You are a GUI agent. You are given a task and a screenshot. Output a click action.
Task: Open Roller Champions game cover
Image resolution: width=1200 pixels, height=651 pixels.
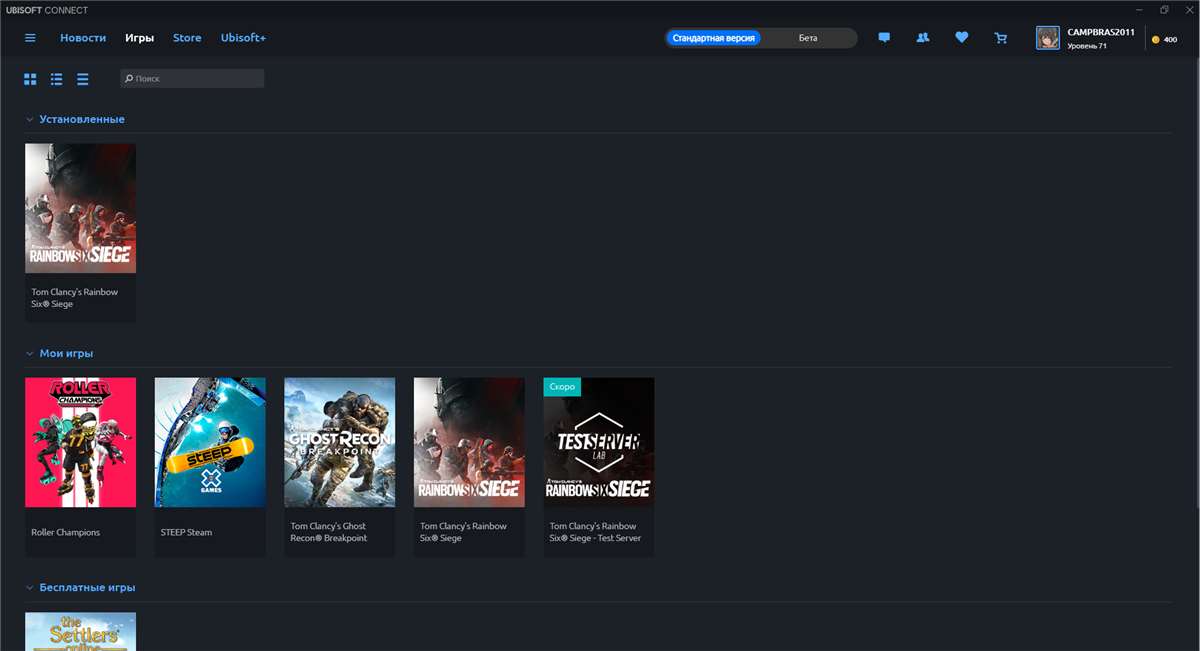tap(80, 442)
